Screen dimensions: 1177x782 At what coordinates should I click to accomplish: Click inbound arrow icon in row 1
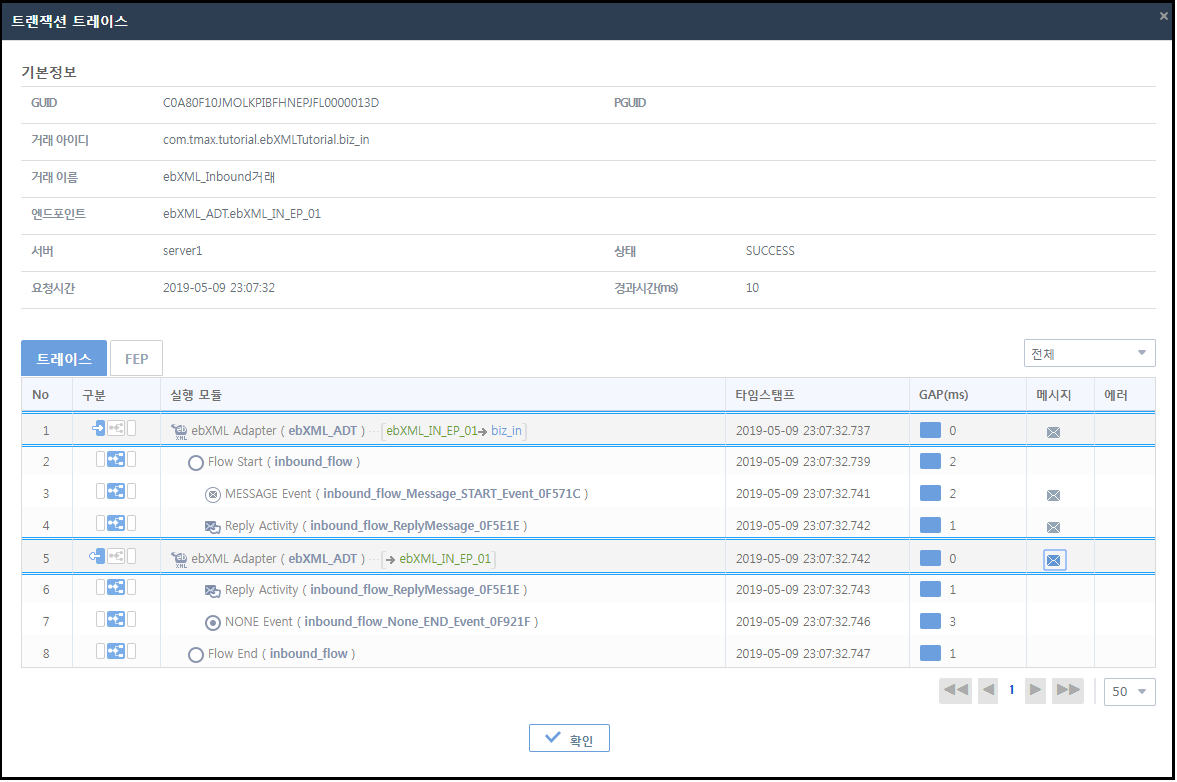(99, 429)
